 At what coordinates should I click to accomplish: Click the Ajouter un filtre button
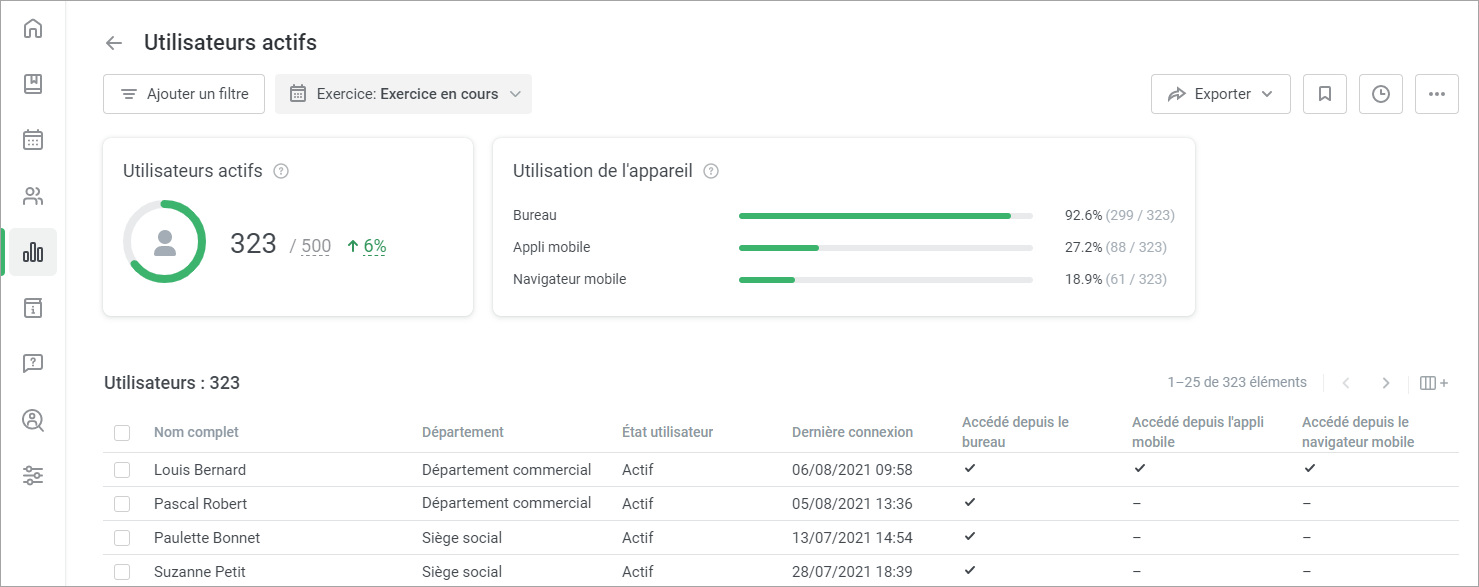tap(184, 93)
